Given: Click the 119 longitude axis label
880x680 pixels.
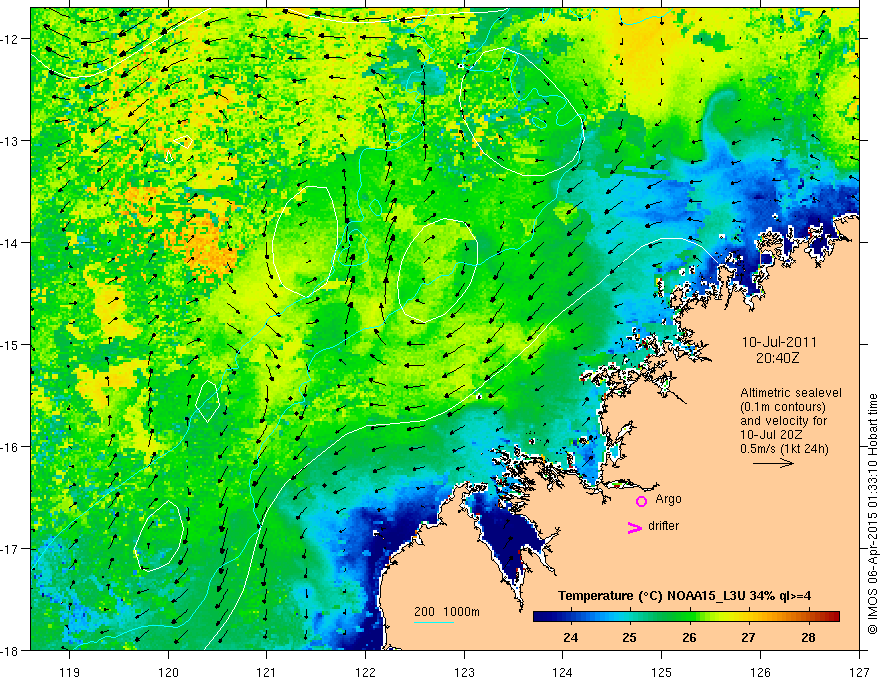Looking at the screenshot, I should point(70,672).
